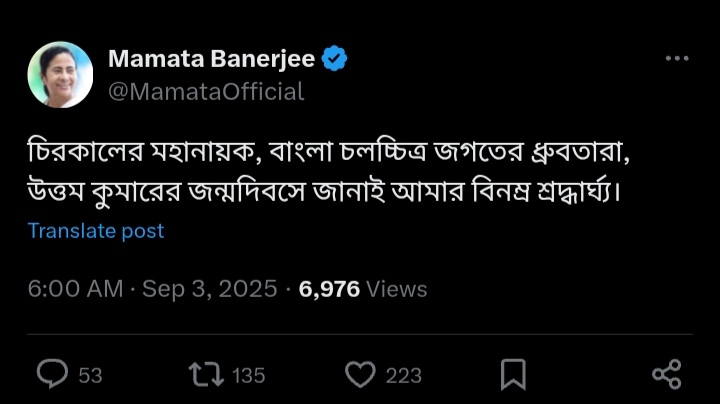Click the Translate post link

pos(96,231)
